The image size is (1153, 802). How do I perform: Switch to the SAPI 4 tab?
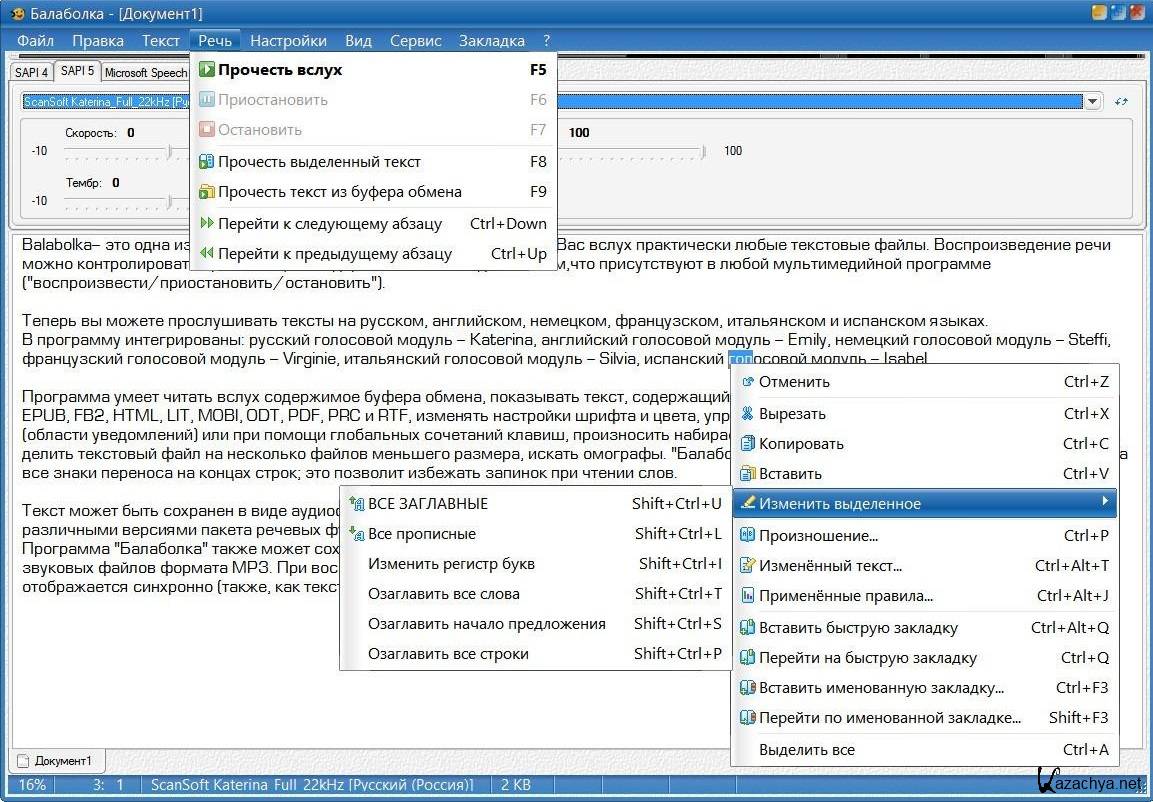(31, 72)
